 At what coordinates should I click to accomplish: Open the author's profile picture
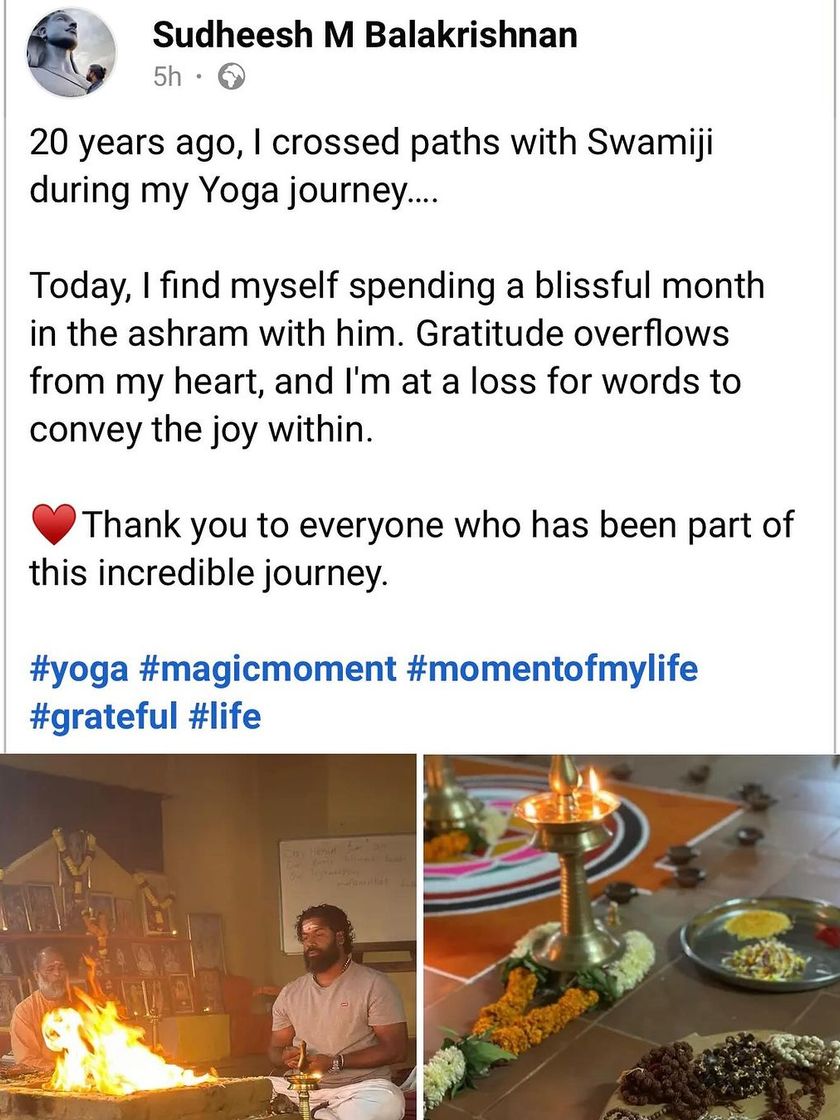pyautogui.click(x=71, y=52)
